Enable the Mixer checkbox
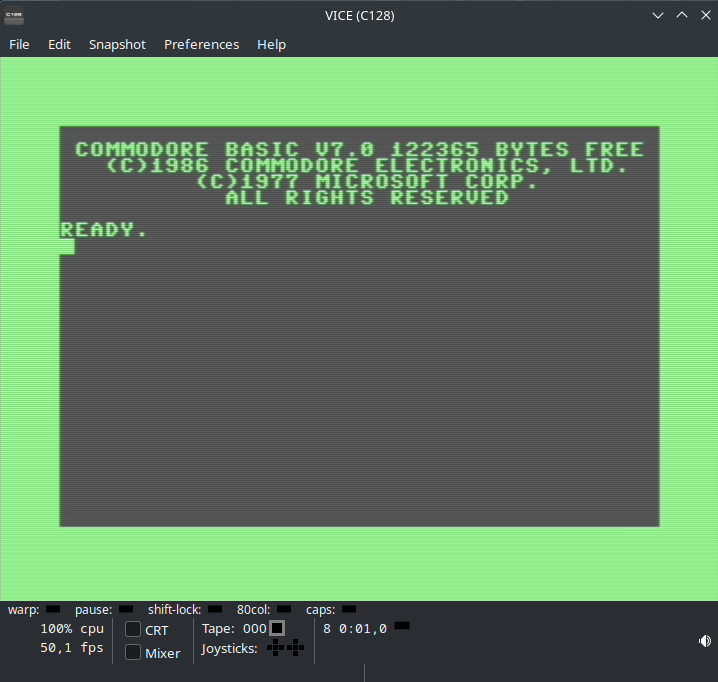The width and height of the screenshot is (718, 682). [x=133, y=652]
